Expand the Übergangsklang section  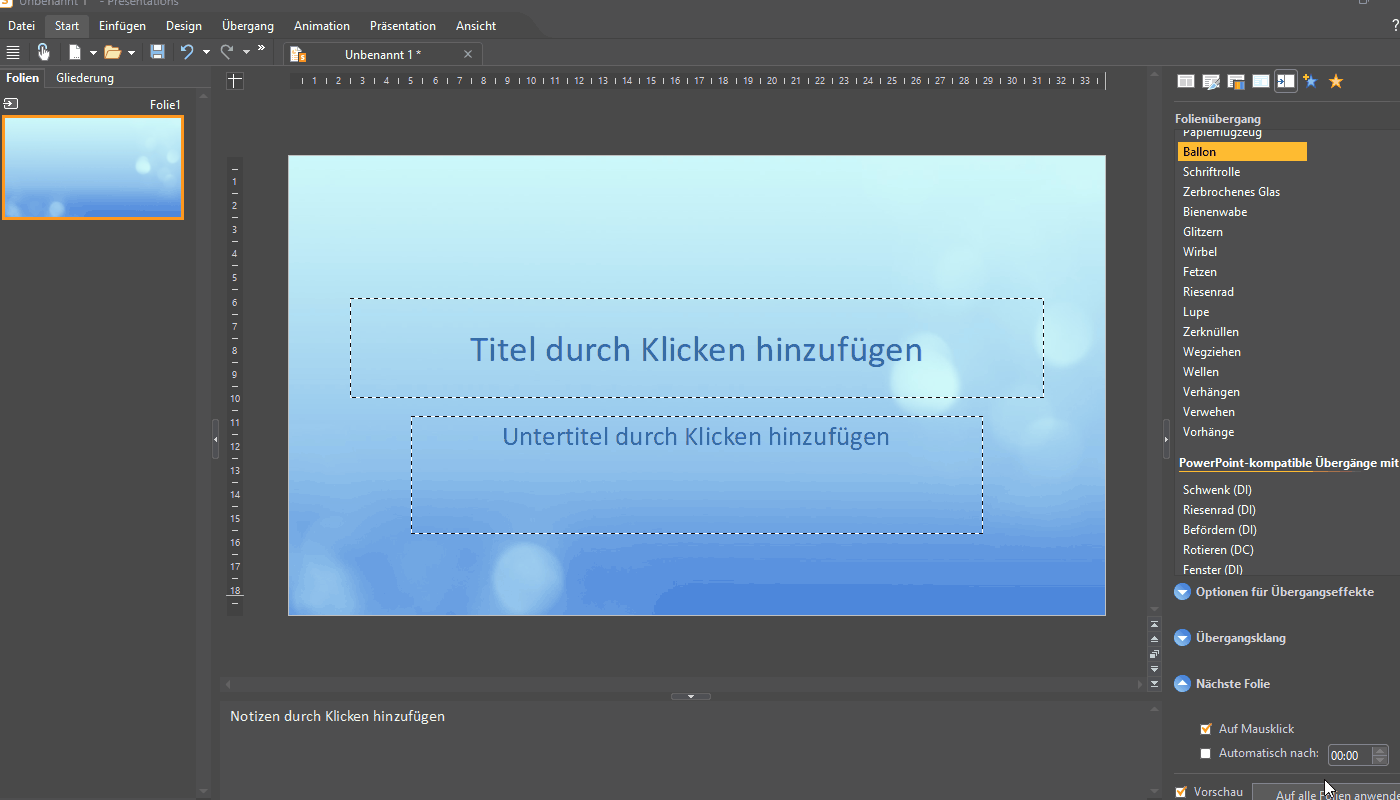[x=1182, y=638]
